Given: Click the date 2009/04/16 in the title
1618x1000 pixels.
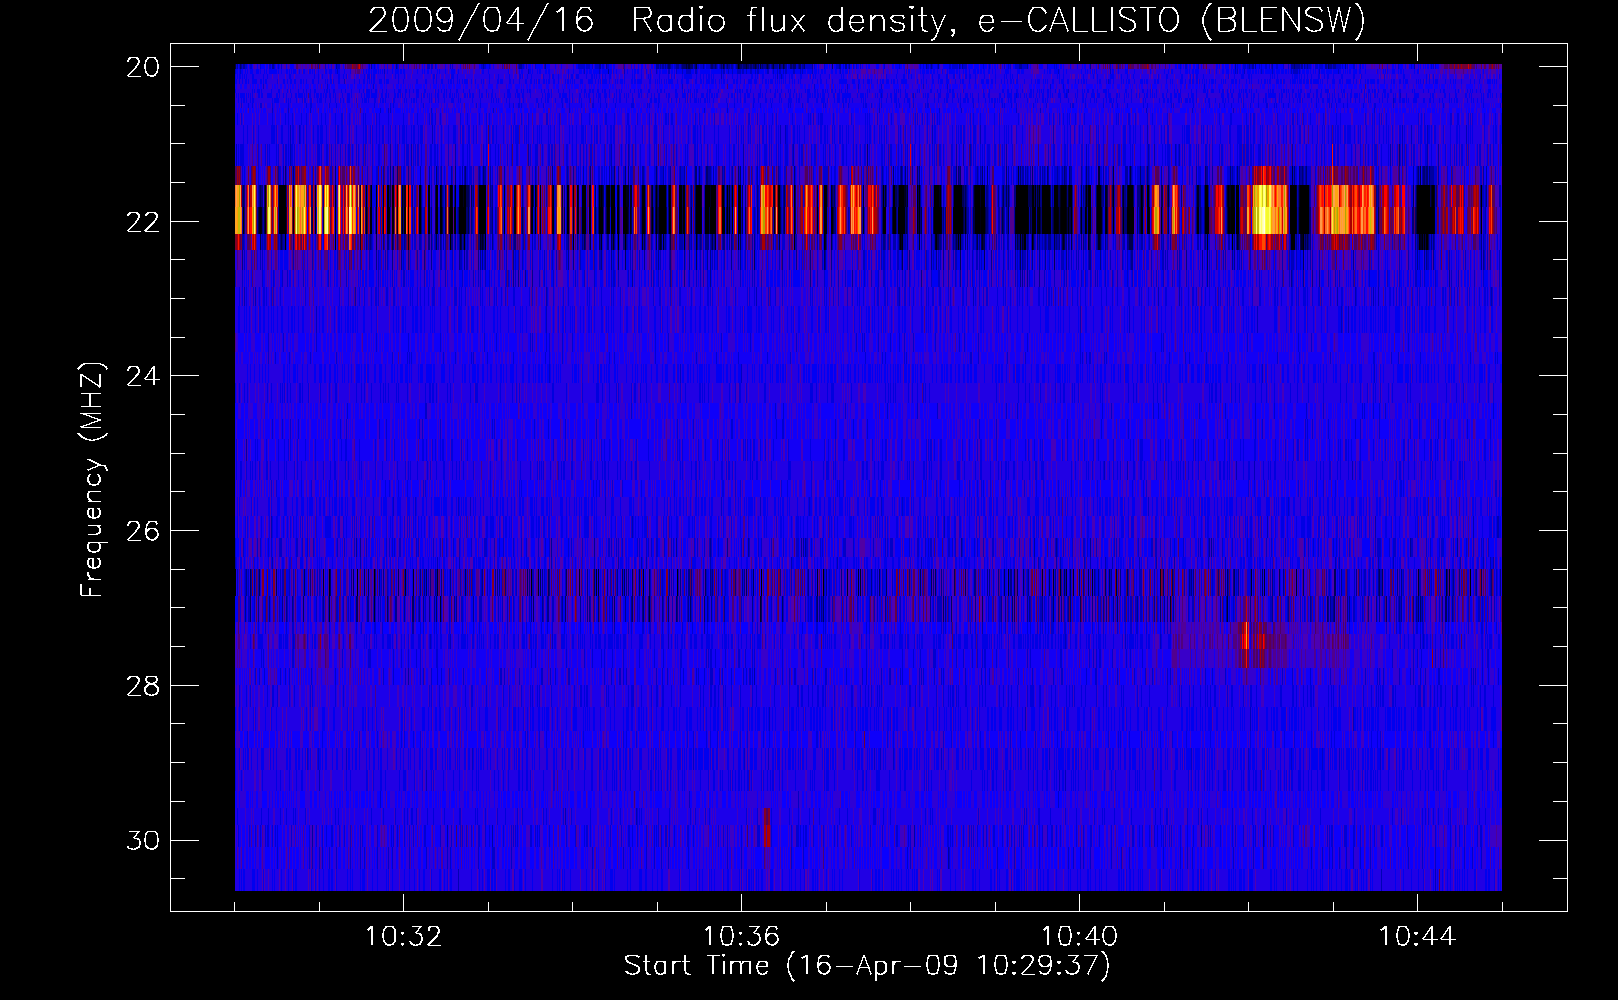Looking at the screenshot, I should click(481, 20).
